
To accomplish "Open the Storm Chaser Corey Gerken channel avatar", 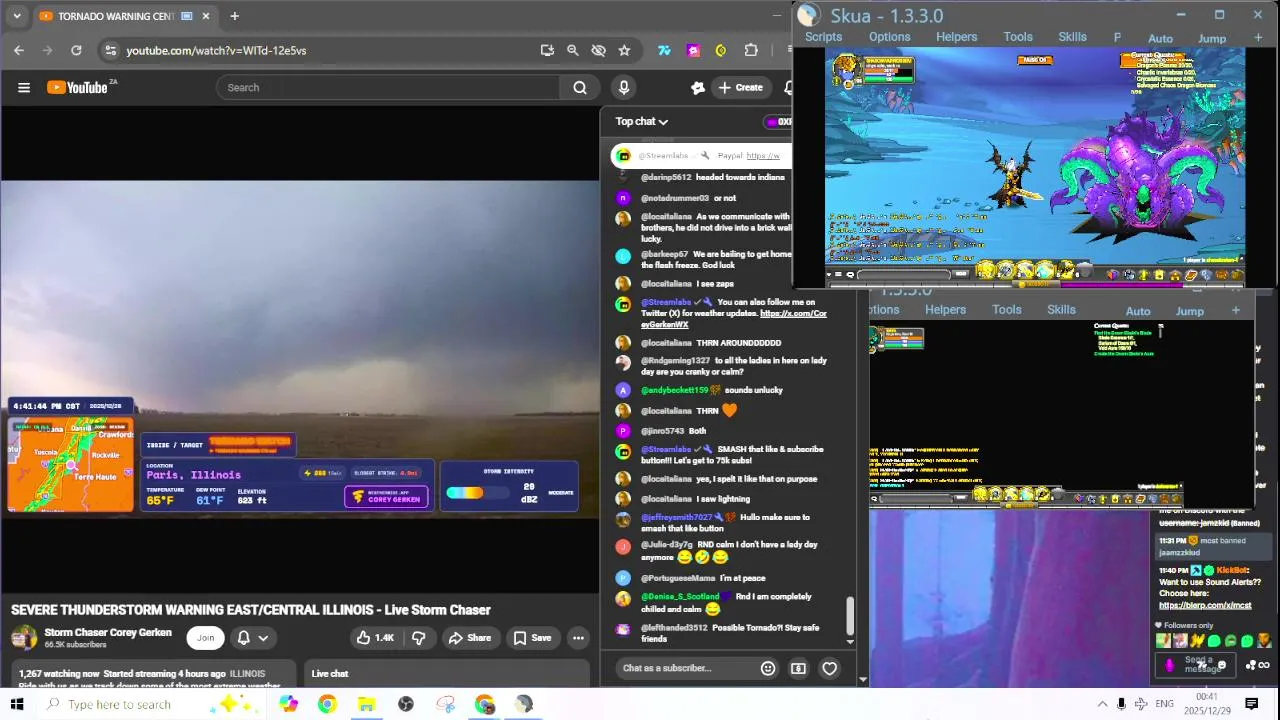I will tap(24, 638).
